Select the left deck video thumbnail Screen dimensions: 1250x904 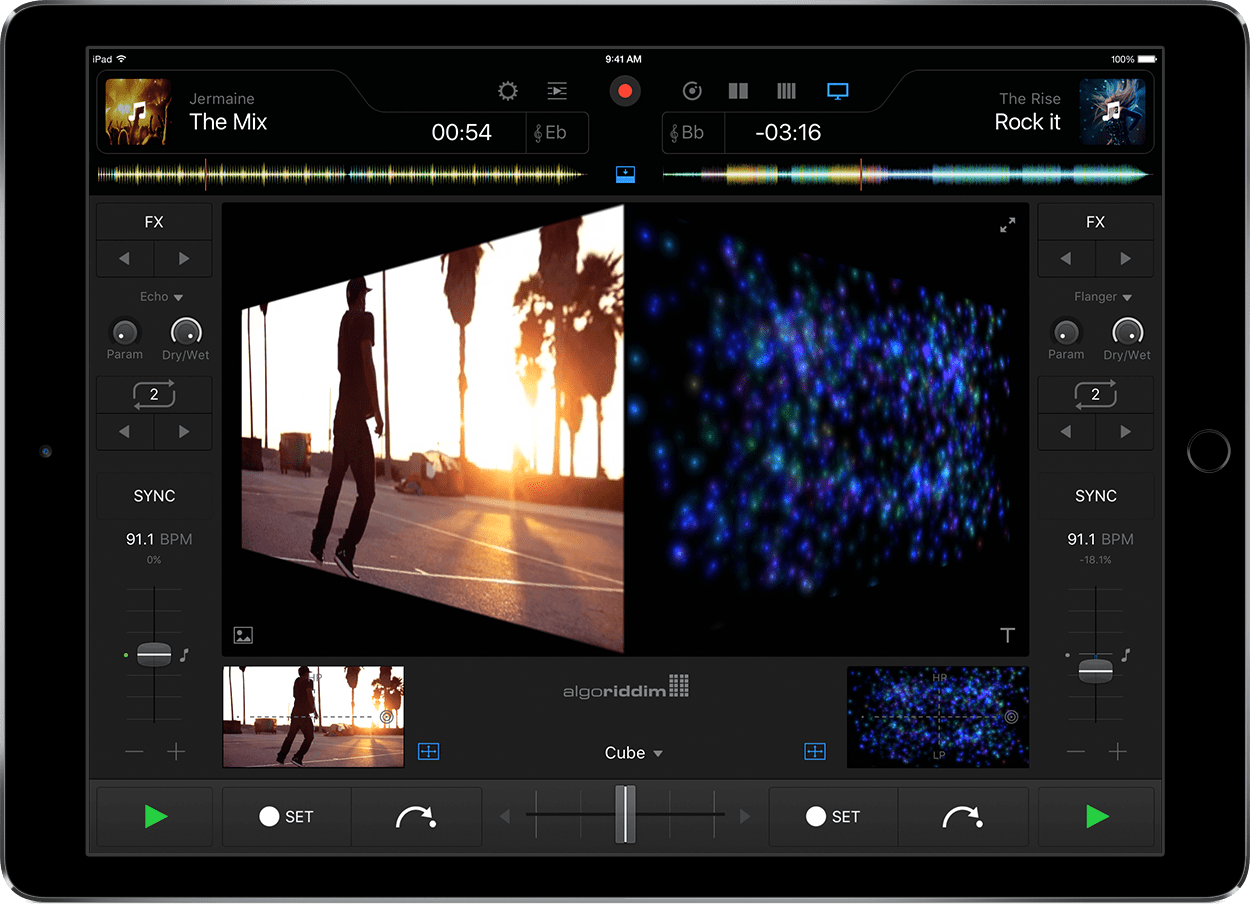pyautogui.click(x=313, y=716)
